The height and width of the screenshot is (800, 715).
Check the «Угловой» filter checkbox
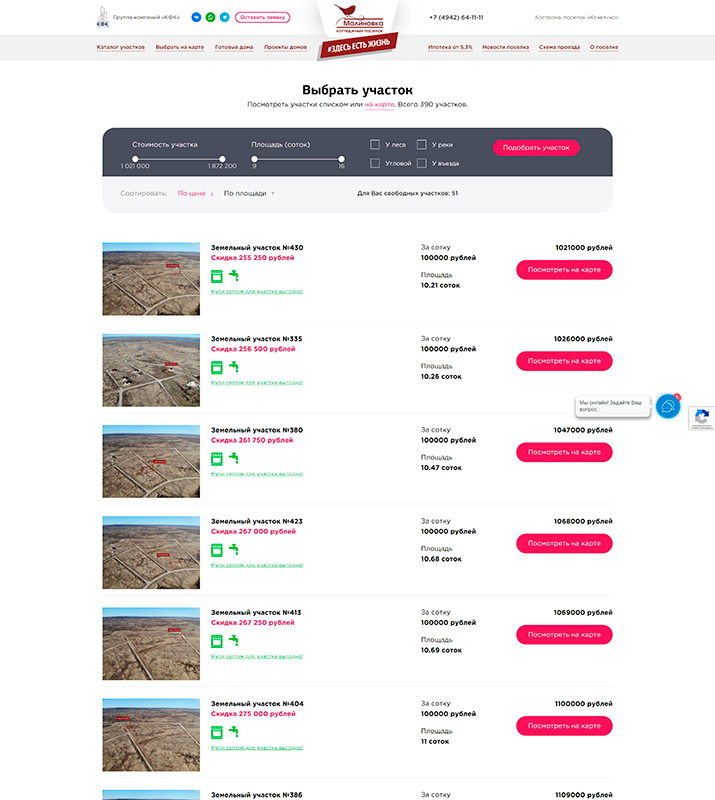click(x=375, y=163)
